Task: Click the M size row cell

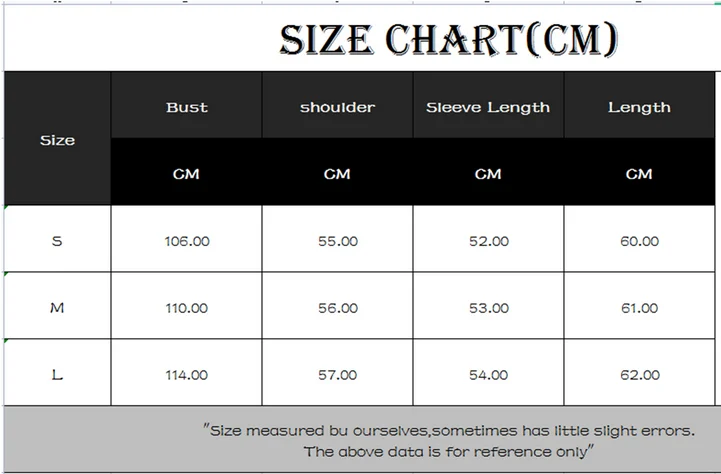Action: [x=57, y=306]
